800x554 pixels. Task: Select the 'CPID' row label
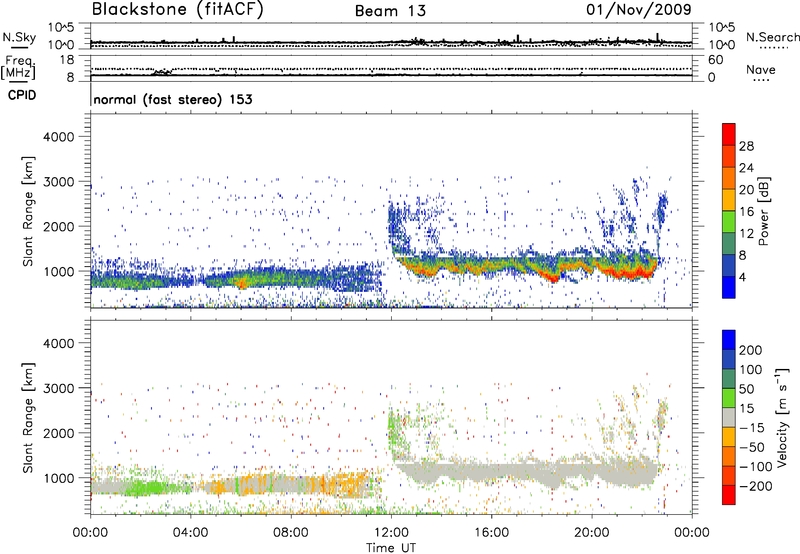[x=22, y=95]
